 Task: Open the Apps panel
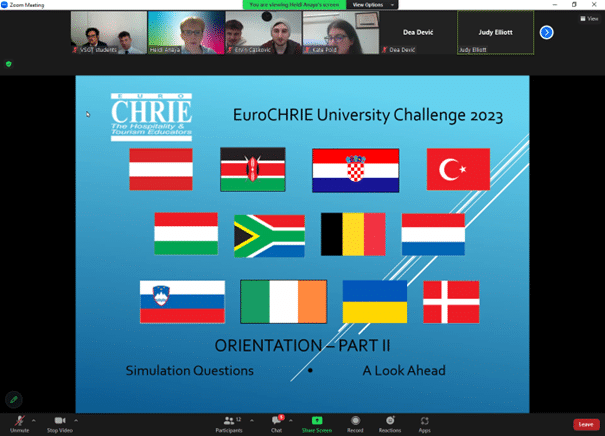click(x=424, y=424)
